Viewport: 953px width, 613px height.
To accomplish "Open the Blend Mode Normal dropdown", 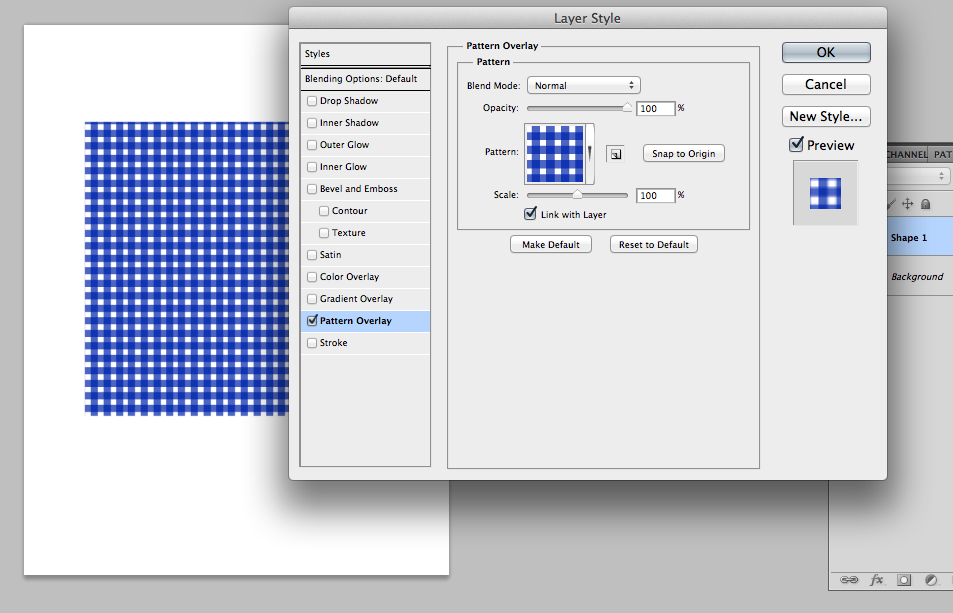I will 583,86.
